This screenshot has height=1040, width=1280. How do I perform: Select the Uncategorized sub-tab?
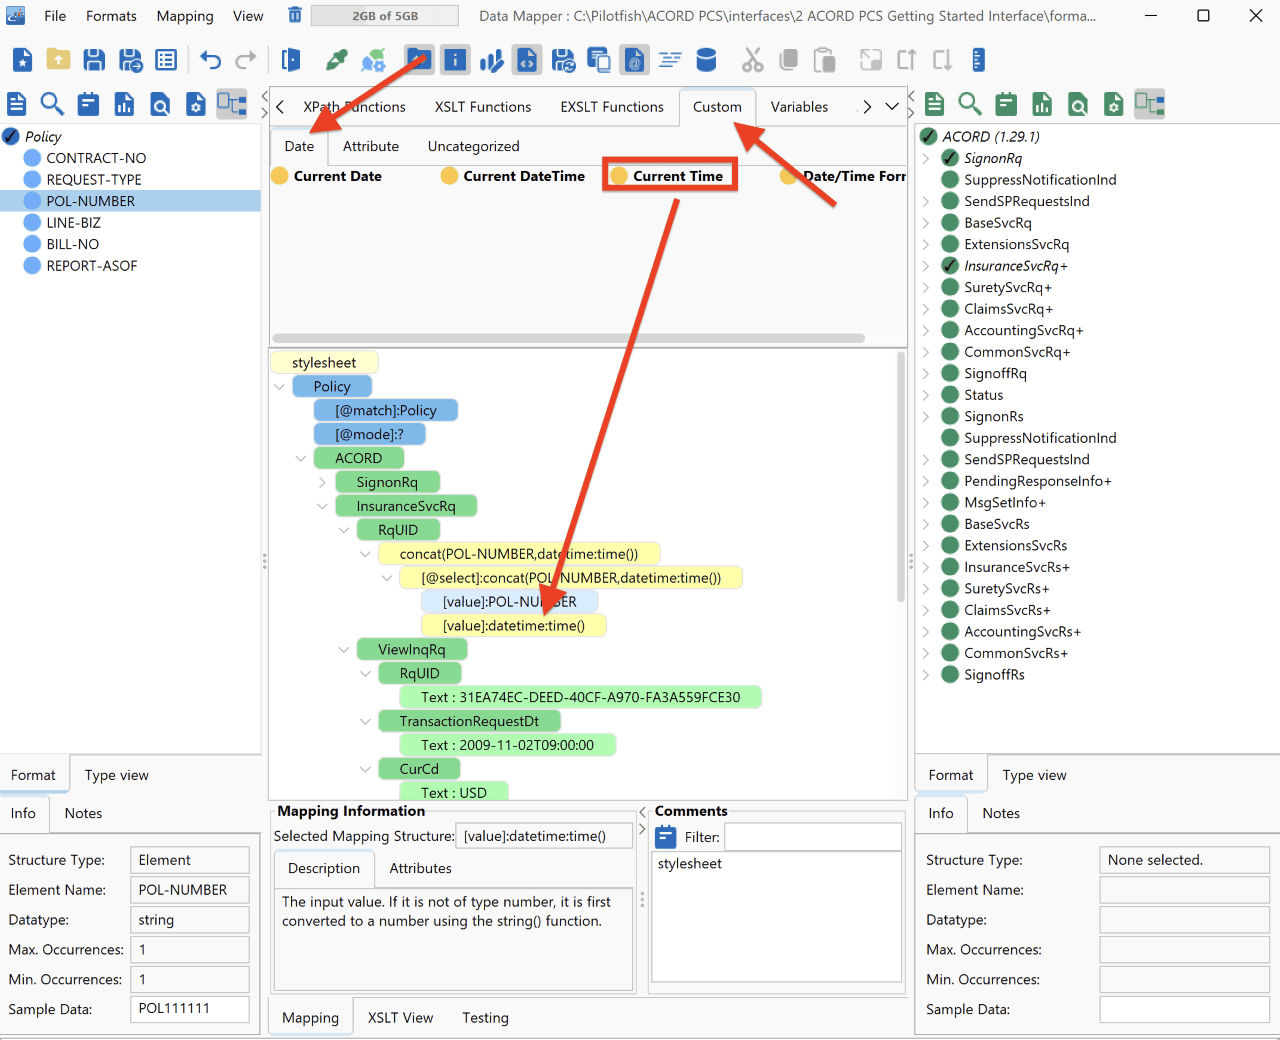click(474, 146)
